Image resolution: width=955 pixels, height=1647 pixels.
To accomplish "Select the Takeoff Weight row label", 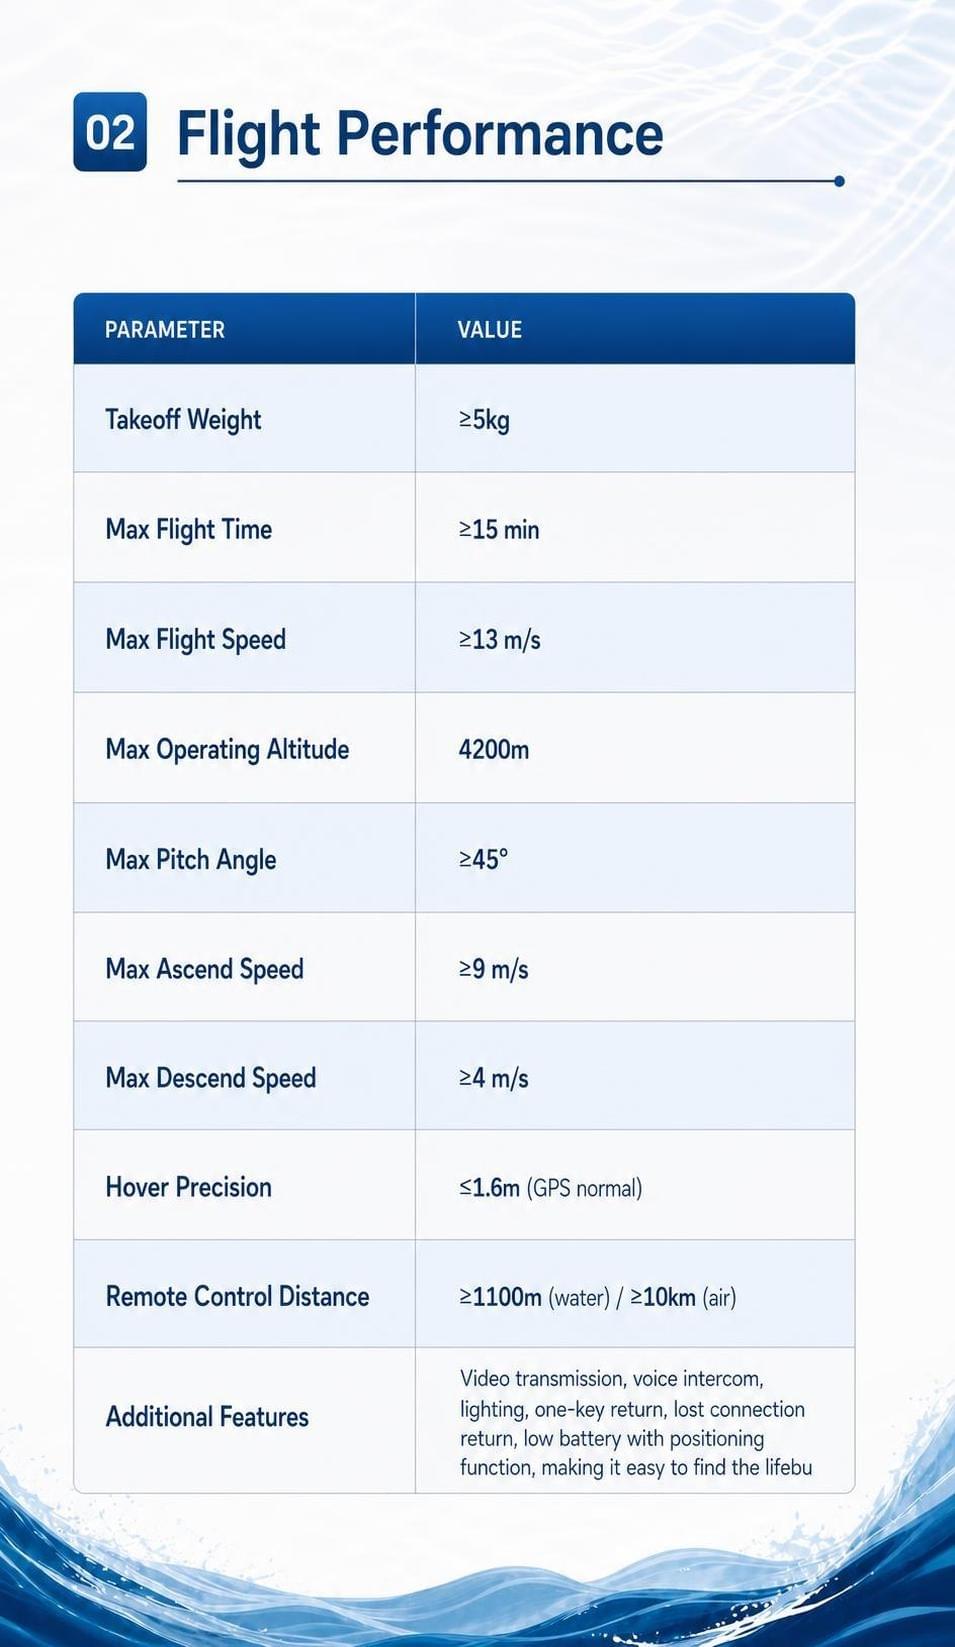I will (183, 419).
